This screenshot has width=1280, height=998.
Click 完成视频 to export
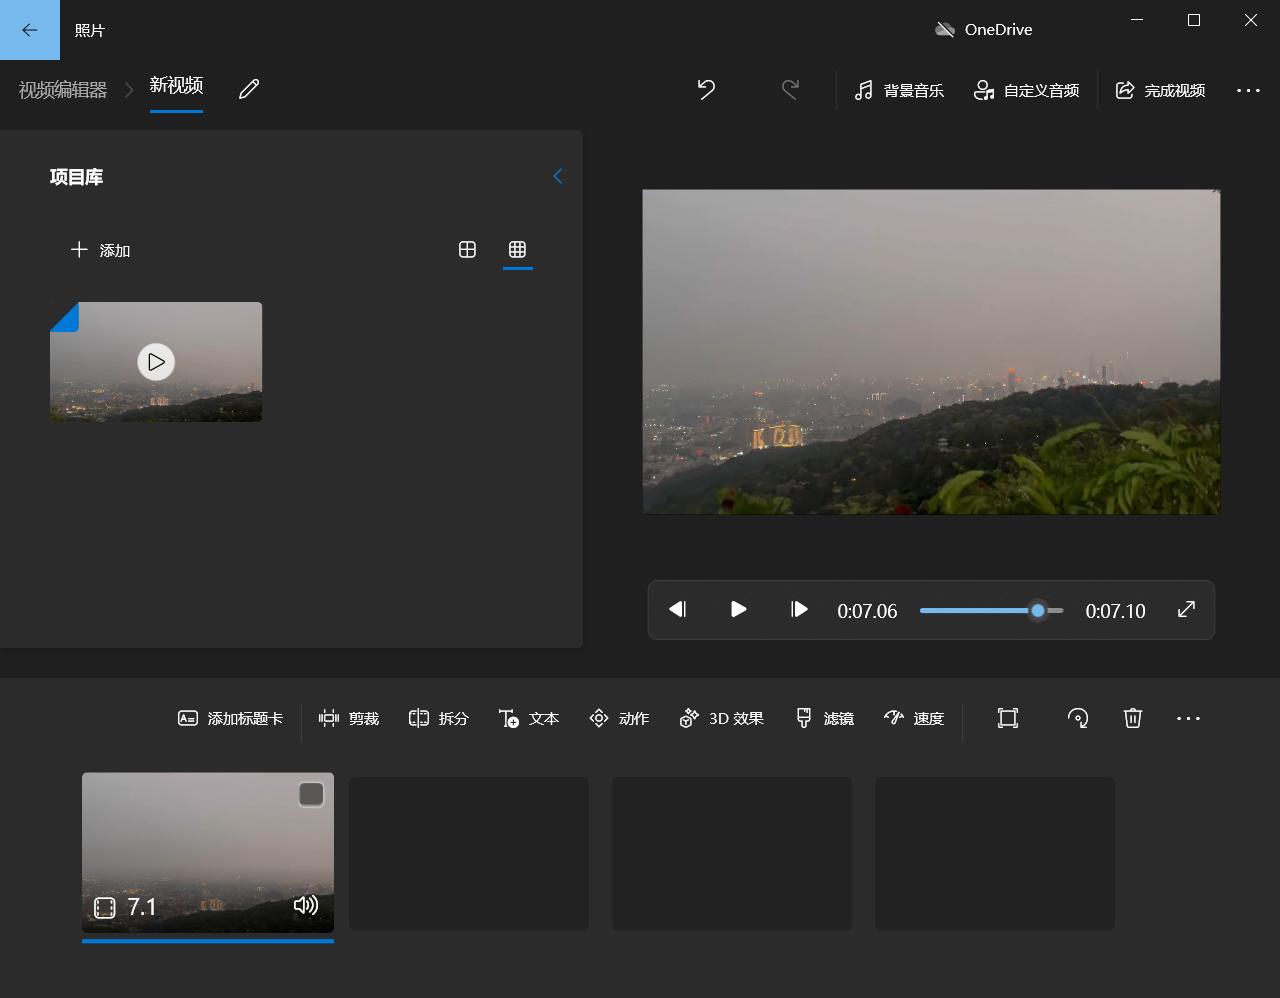pos(1161,90)
